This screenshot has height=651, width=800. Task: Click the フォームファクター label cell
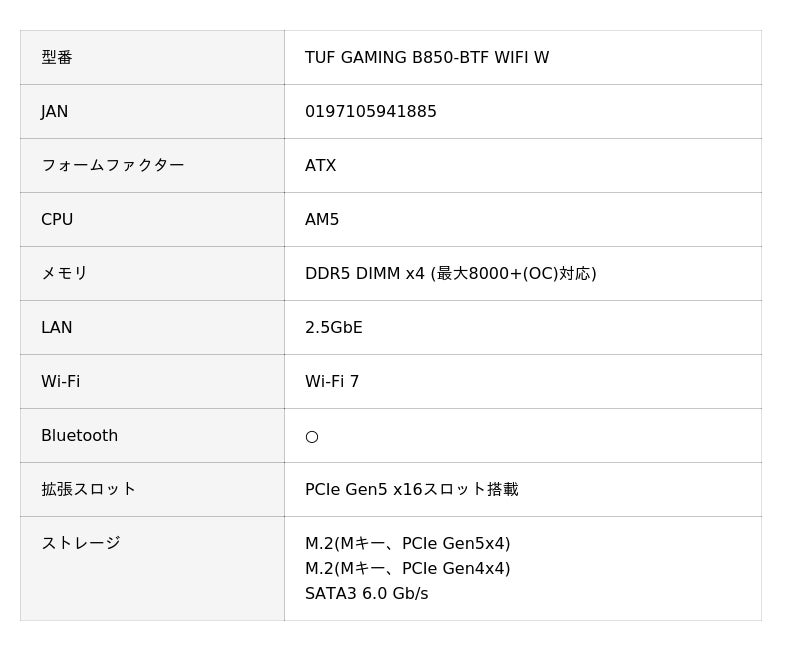(x=113, y=166)
